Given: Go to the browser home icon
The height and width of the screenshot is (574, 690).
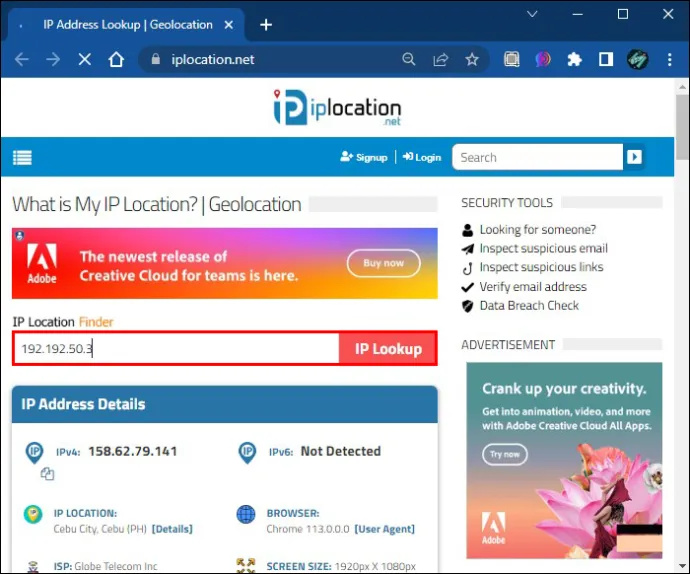Looking at the screenshot, I should coord(116,59).
